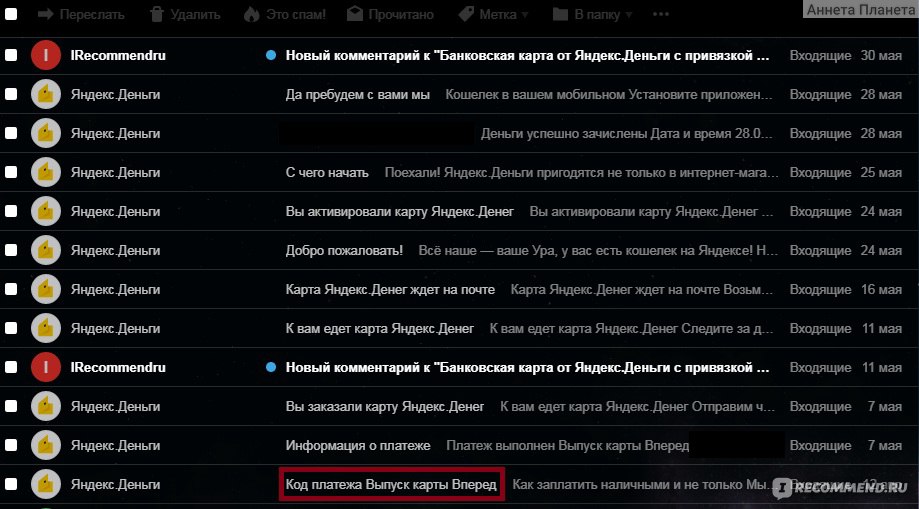Click the Переслать forward button
The image size is (919, 509).
pos(81,15)
